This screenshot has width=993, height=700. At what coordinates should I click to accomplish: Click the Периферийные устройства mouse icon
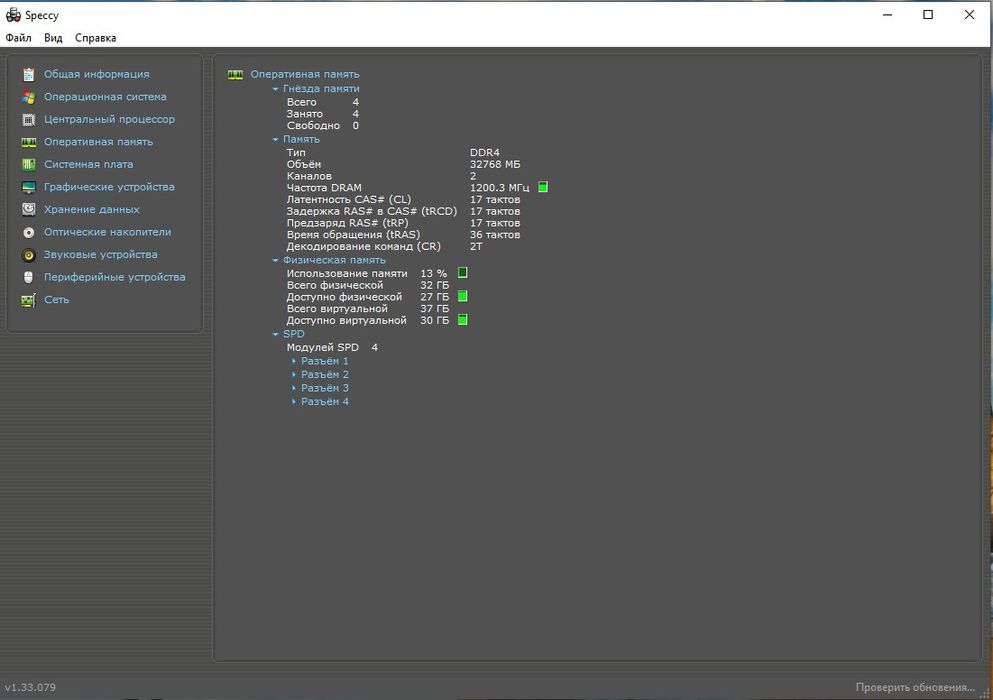point(28,277)
